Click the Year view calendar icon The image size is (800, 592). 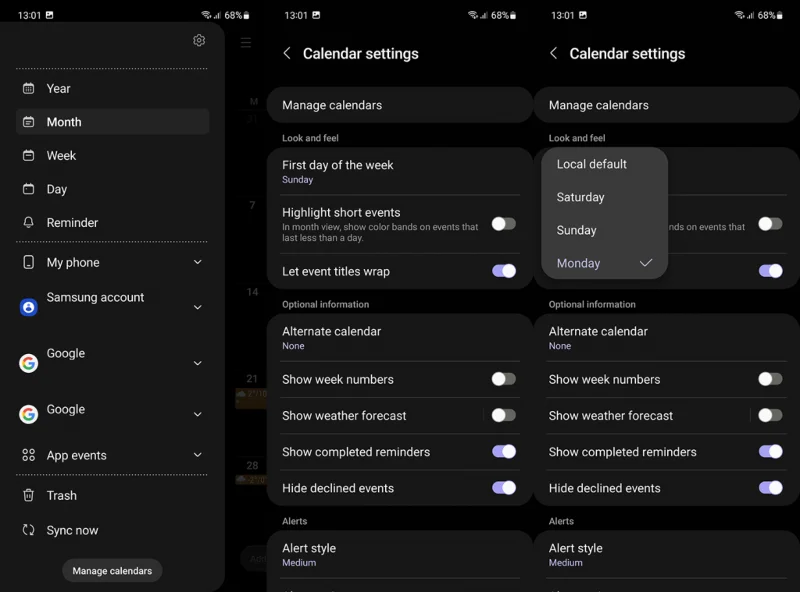[29, 88]
